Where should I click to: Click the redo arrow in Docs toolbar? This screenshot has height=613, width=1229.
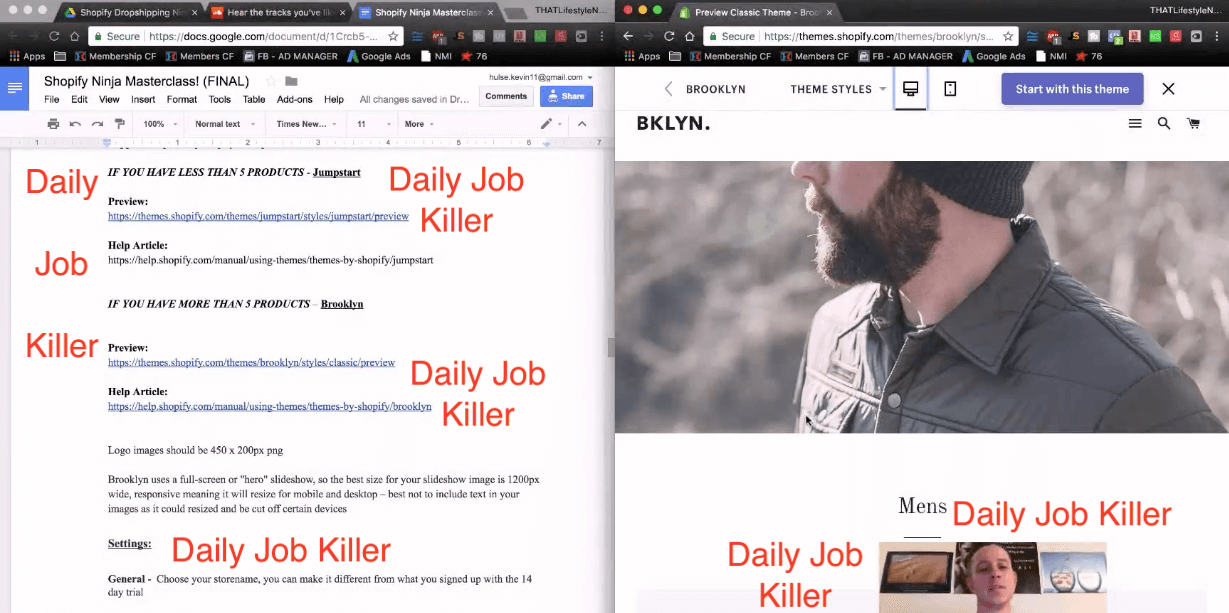click(x=97, y=124)
